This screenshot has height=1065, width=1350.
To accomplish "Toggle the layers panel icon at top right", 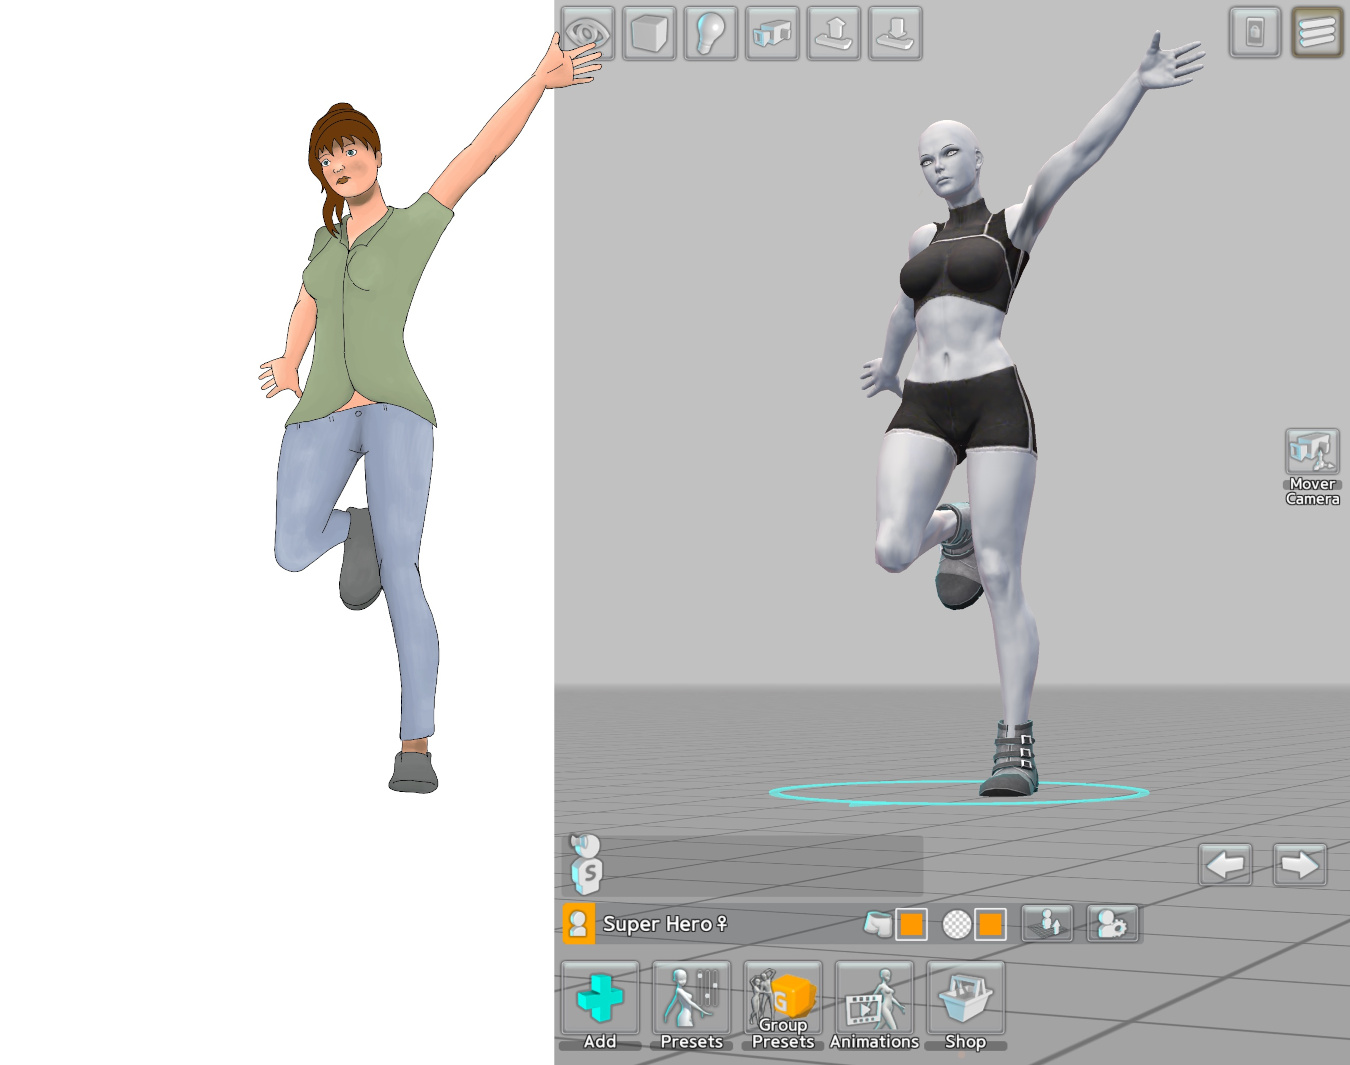I will point(1316,33).
